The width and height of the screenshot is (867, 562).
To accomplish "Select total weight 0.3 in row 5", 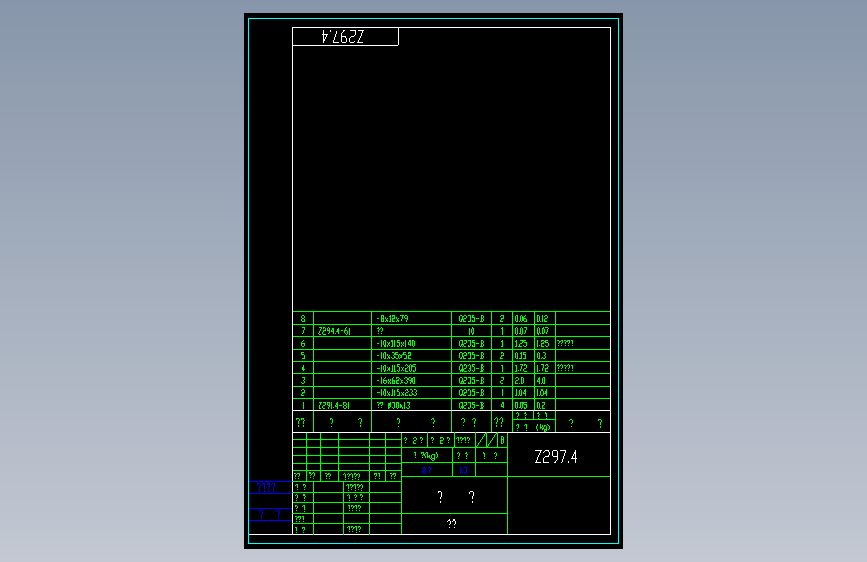I will pyautogui.click(x=541, y=356).
